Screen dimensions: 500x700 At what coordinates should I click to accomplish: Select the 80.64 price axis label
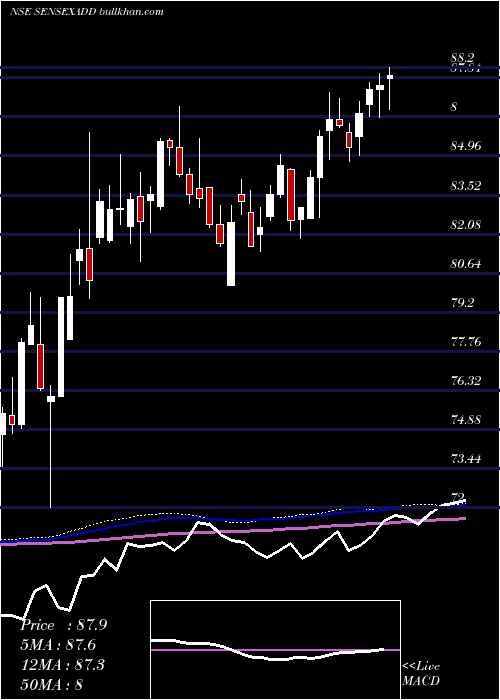(466, 264)
